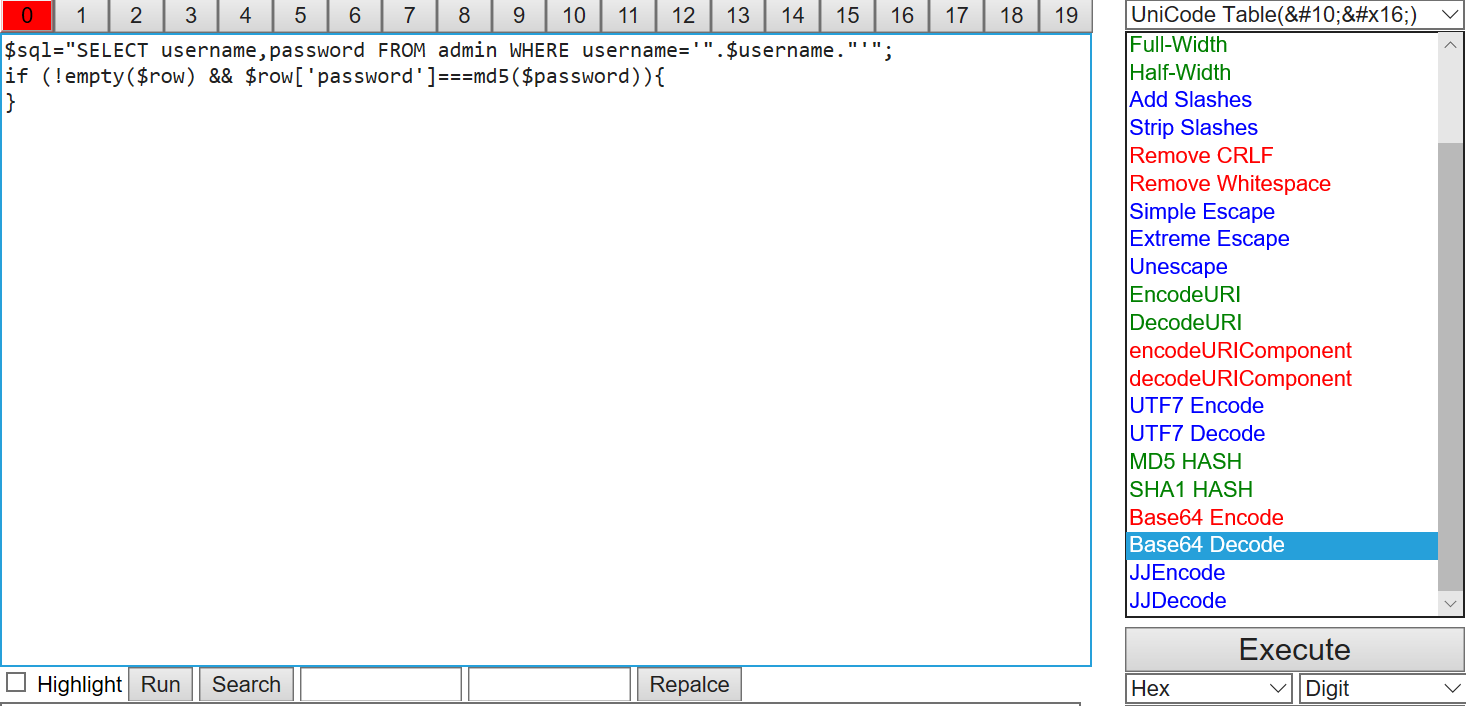Switch to tab 16
Viewport: 1466px width, 706px height.
(x=902, y=15)
